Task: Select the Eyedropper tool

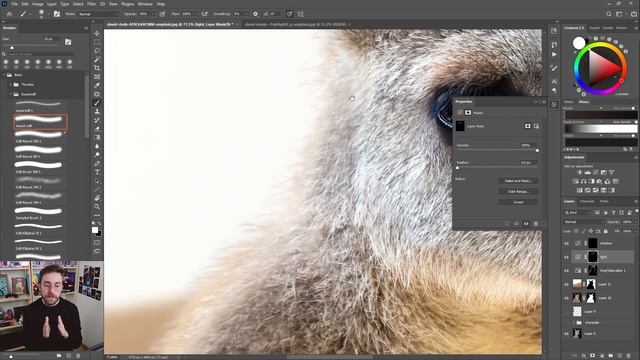Action: point(97,85)
